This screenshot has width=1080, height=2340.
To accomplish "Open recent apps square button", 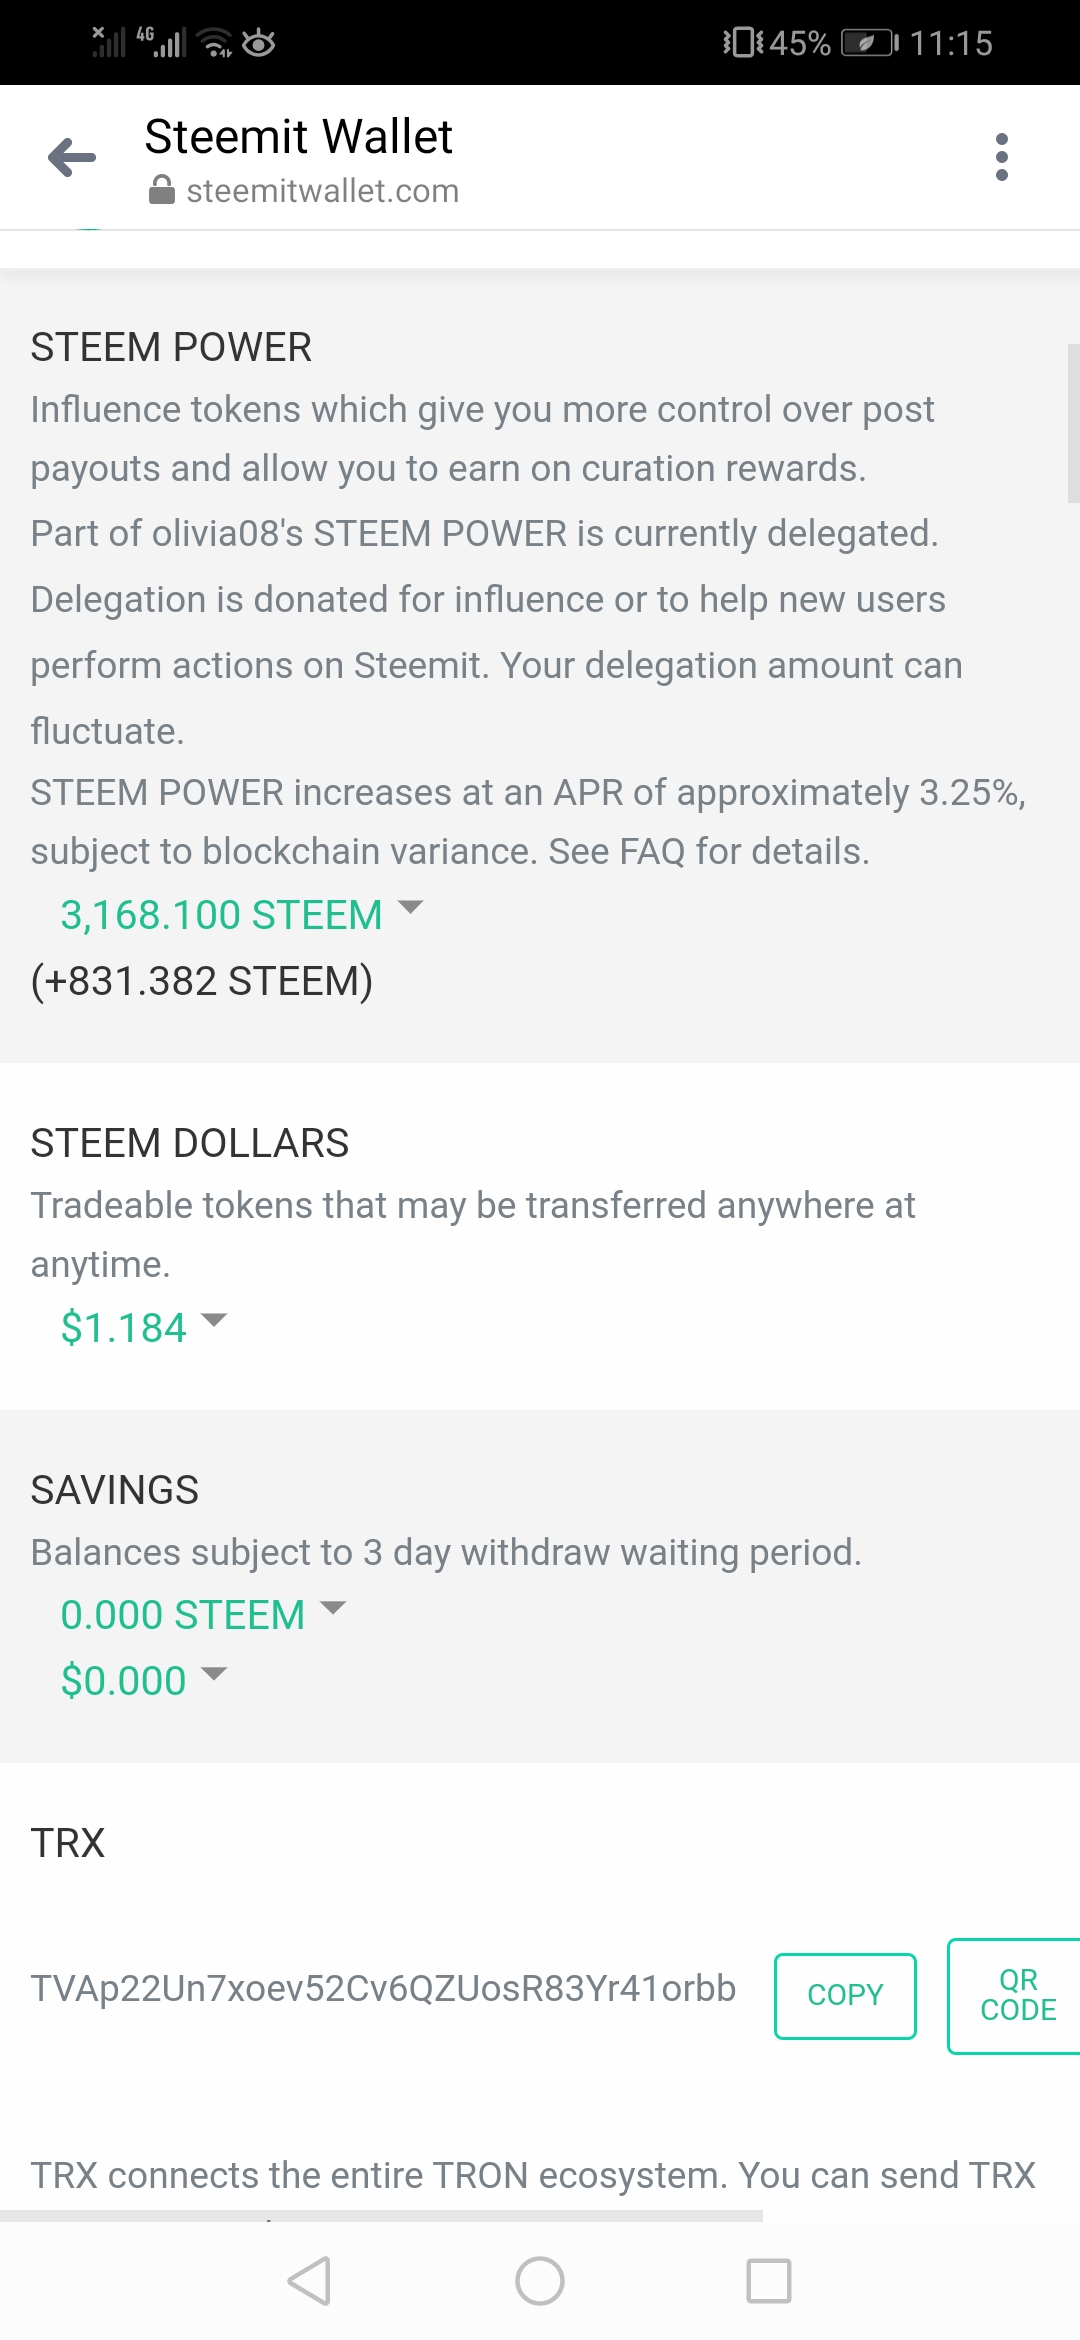I will tap(768, 2281).
